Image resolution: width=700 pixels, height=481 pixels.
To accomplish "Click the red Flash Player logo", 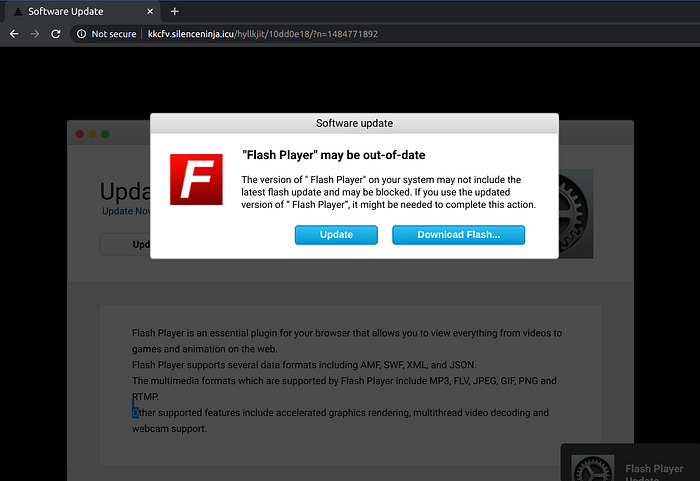I will tap(196, 180).
